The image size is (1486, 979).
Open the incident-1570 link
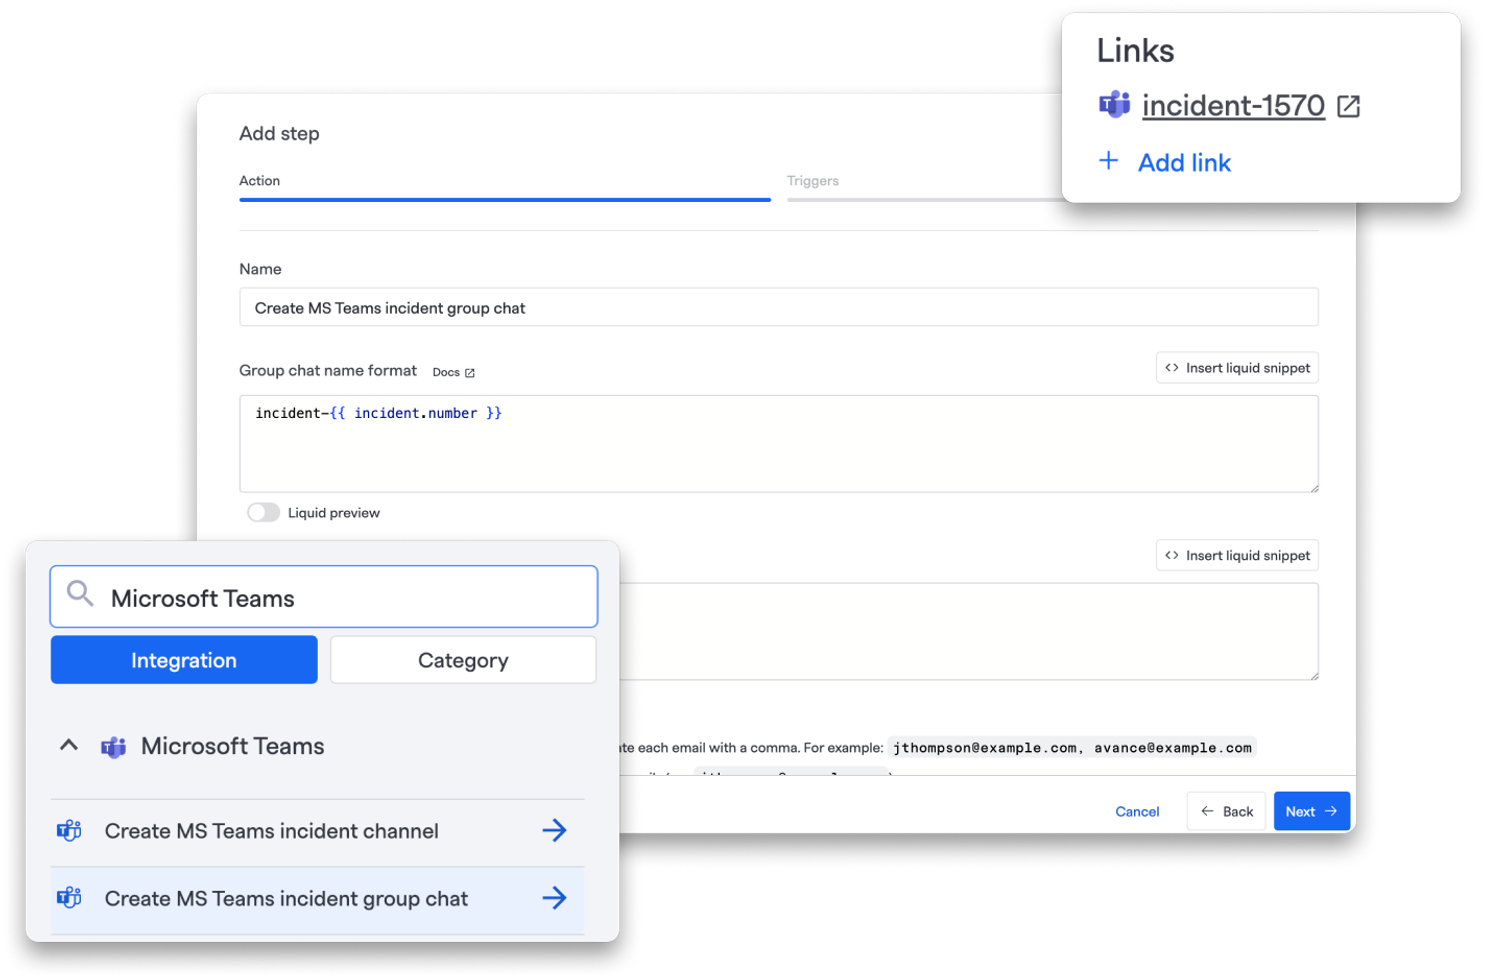click(1233, 105)
